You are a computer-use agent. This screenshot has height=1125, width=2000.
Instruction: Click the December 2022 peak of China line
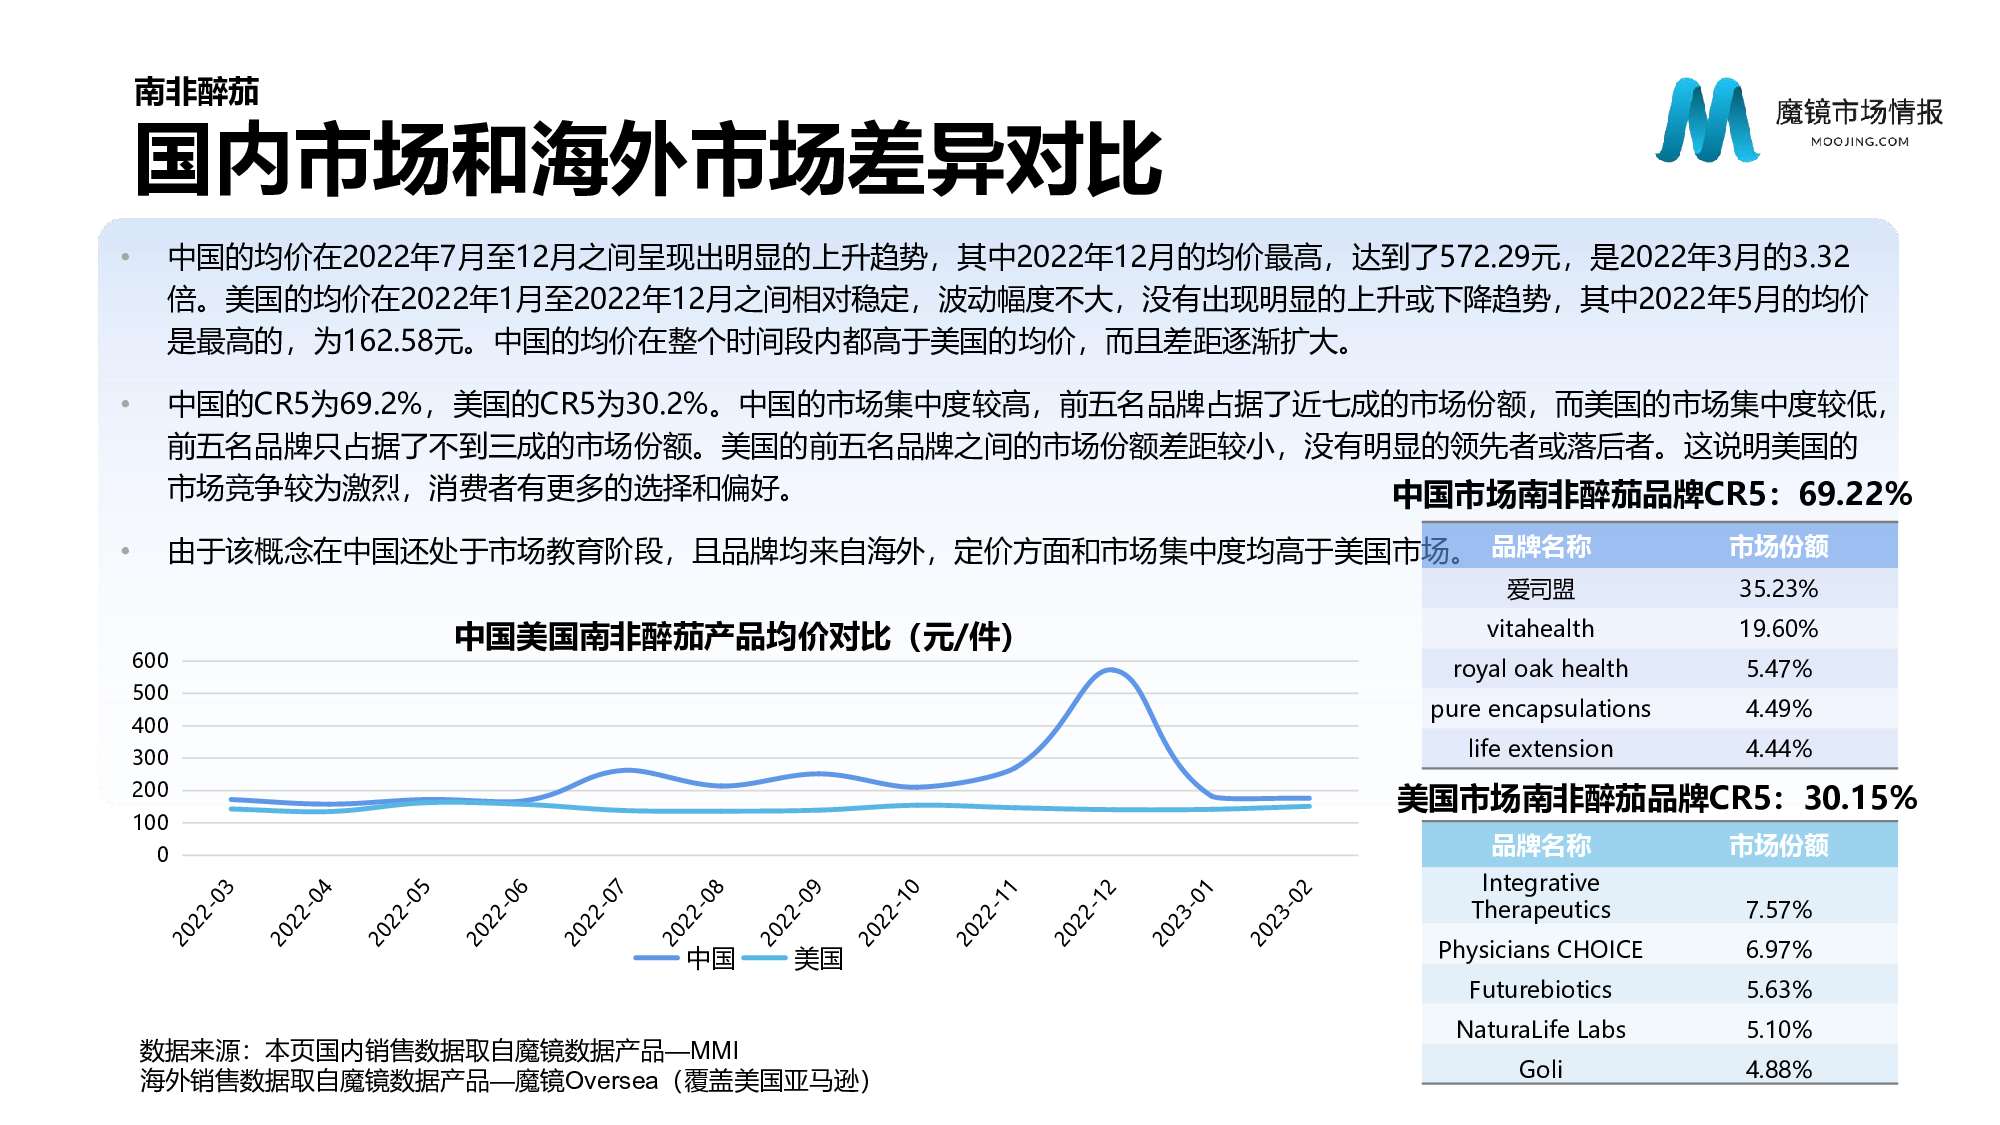coord(1111,670)
